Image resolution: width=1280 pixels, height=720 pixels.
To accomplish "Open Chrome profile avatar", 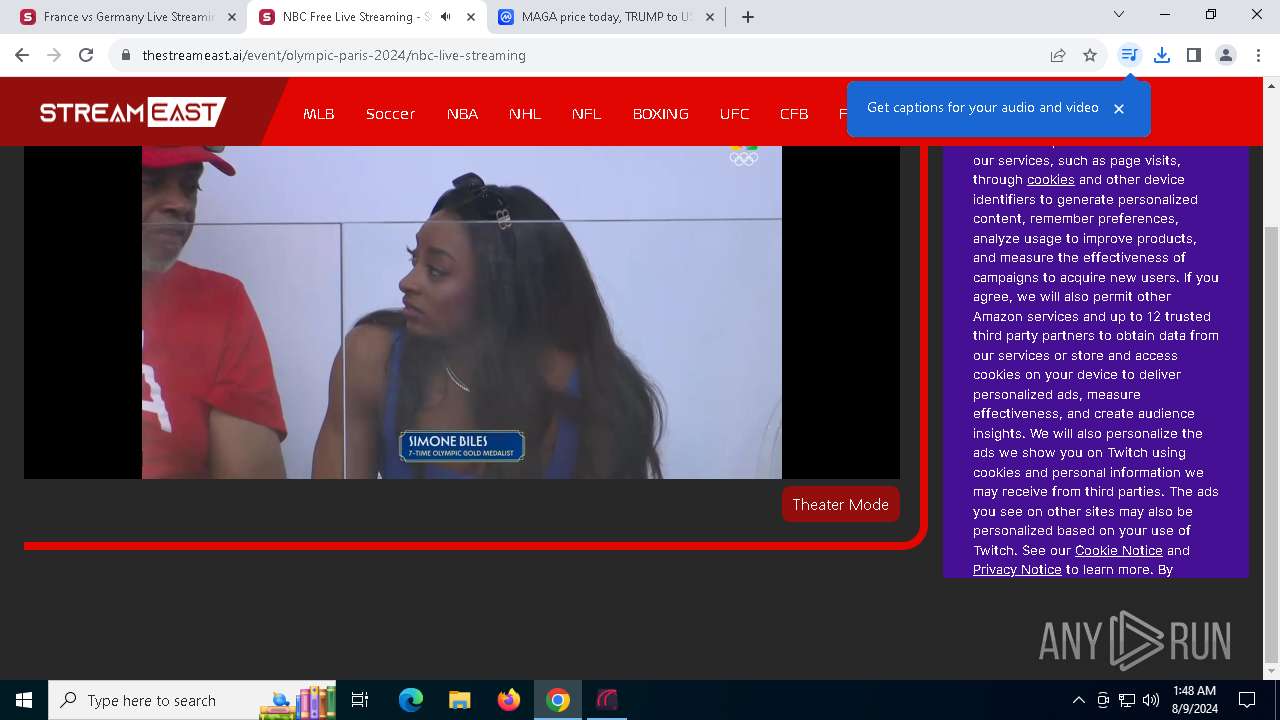I will coord(1226,55).
